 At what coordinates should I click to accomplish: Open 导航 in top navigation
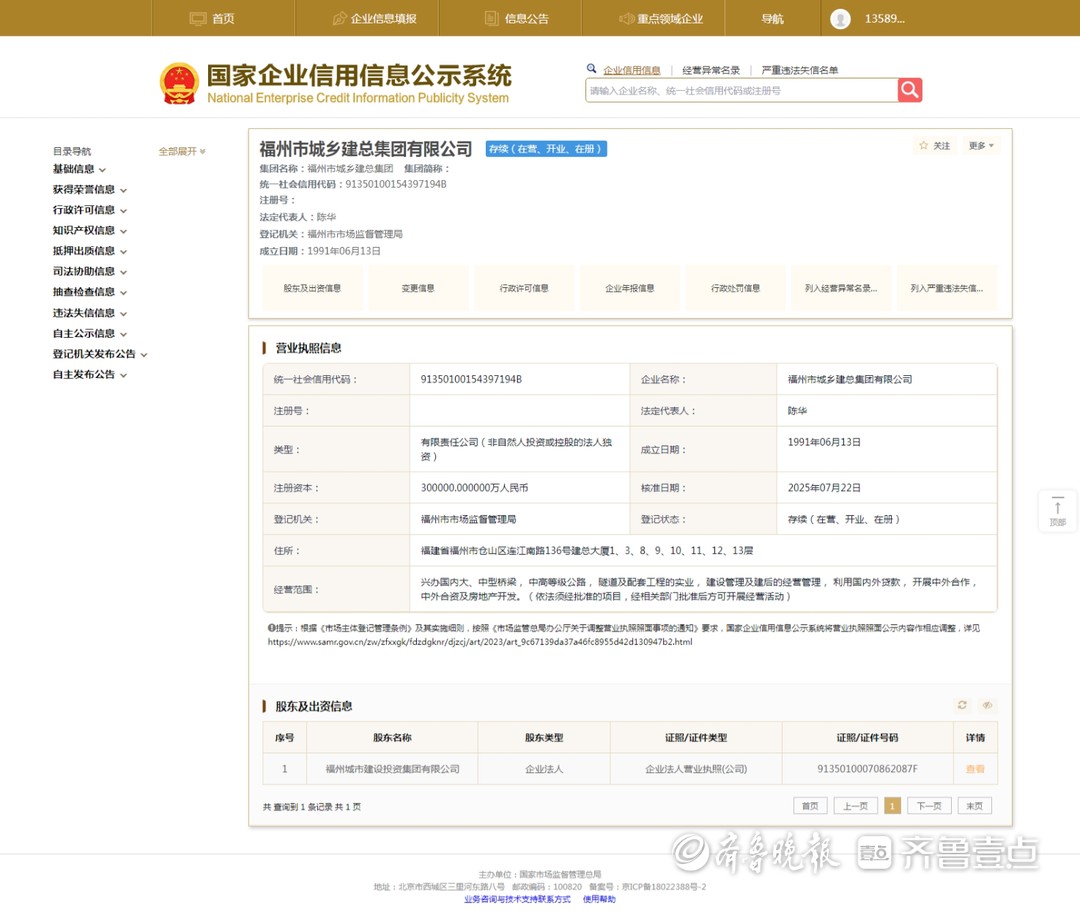click(x=772, y=19)
